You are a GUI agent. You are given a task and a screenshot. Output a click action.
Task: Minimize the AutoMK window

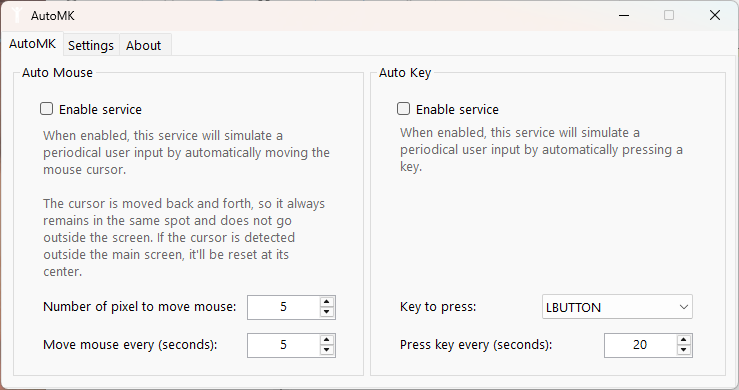tap(624, 15)
